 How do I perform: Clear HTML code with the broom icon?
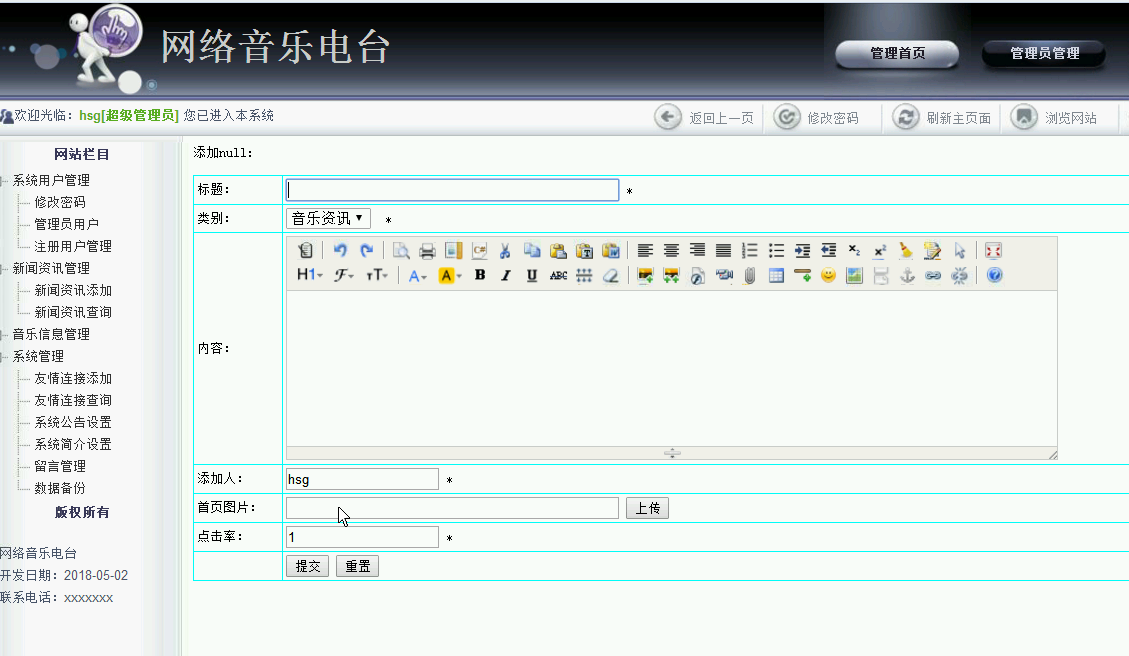[x=906, y=251]
